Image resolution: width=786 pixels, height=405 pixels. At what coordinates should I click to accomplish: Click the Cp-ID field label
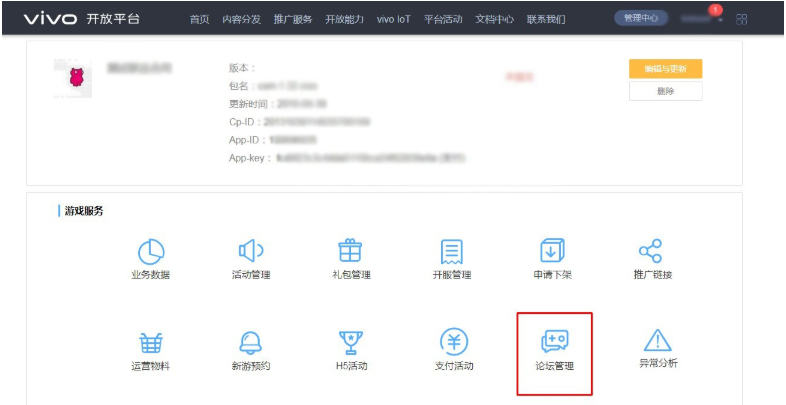tap(243, 122)
